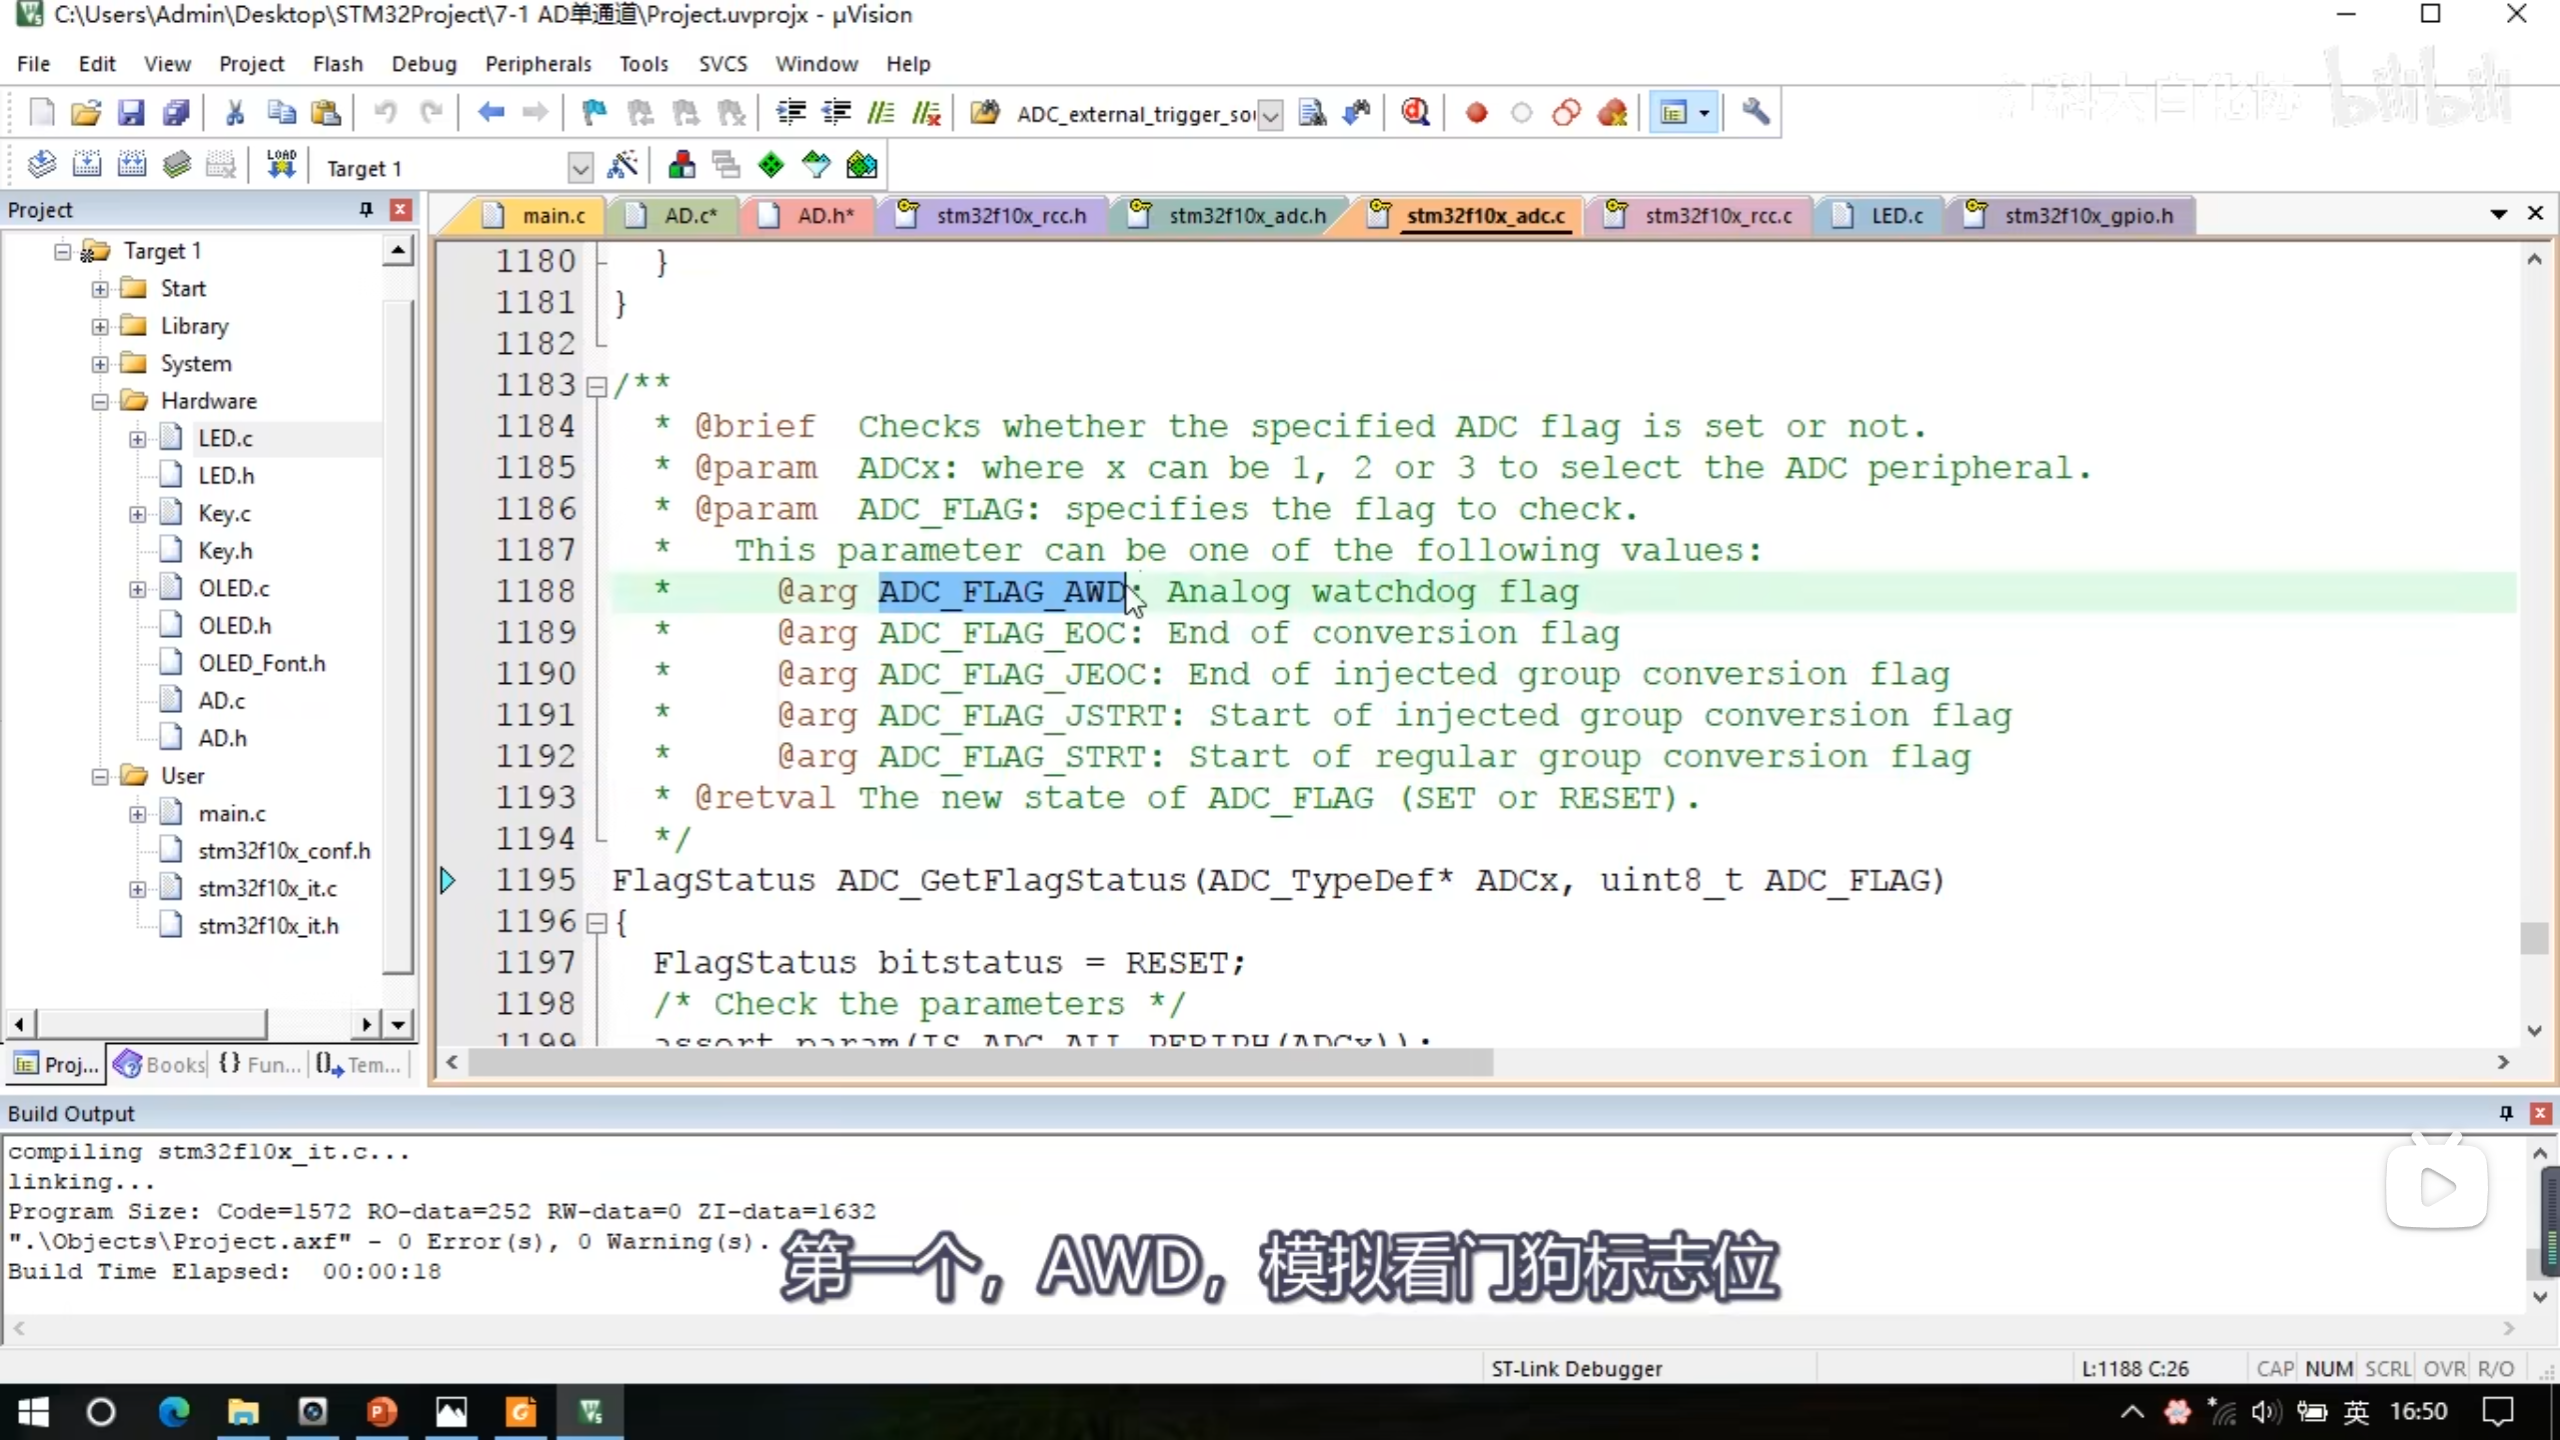Open File Explorer from the taskbar
The image size is (2560, 1440).
pos(243,1412)
